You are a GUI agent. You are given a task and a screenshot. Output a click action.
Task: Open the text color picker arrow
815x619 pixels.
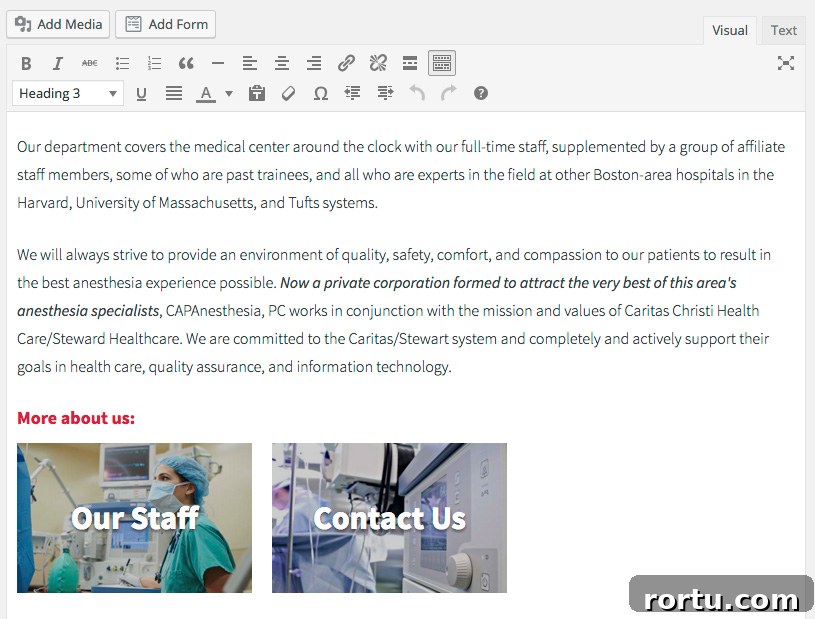229,94
